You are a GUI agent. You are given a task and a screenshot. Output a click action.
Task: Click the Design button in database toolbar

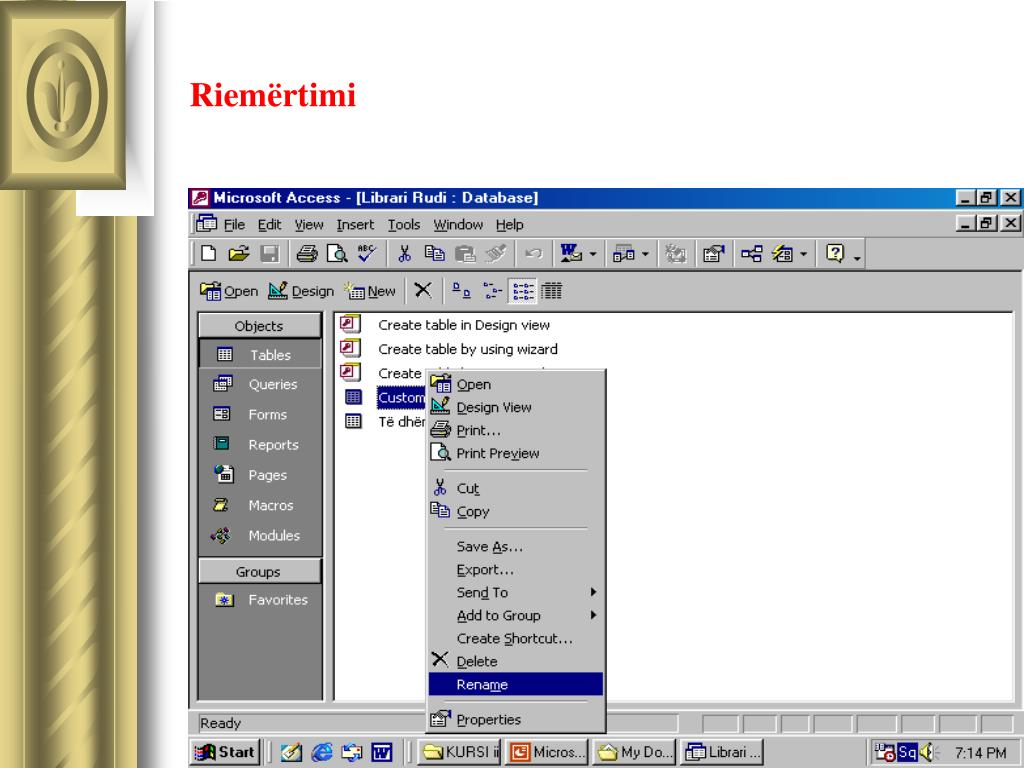point(300,291)
